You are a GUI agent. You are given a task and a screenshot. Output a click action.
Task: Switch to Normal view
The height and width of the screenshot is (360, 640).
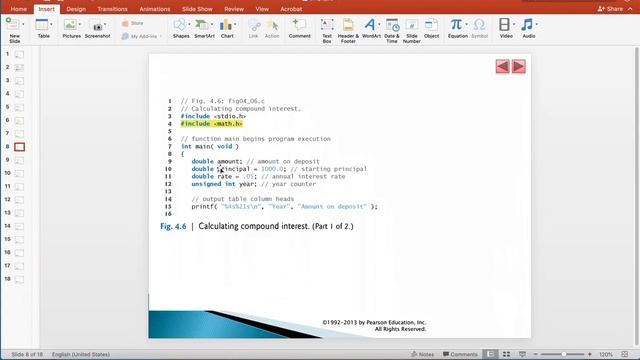tap(491, 354)
